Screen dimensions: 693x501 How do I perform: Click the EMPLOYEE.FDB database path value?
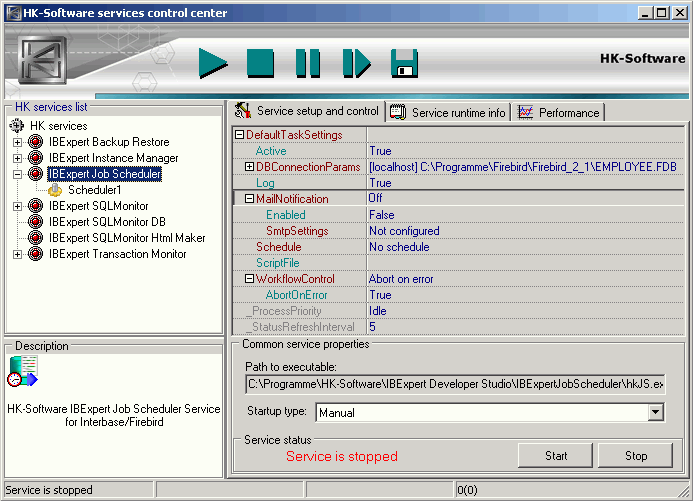pos(523,167)
